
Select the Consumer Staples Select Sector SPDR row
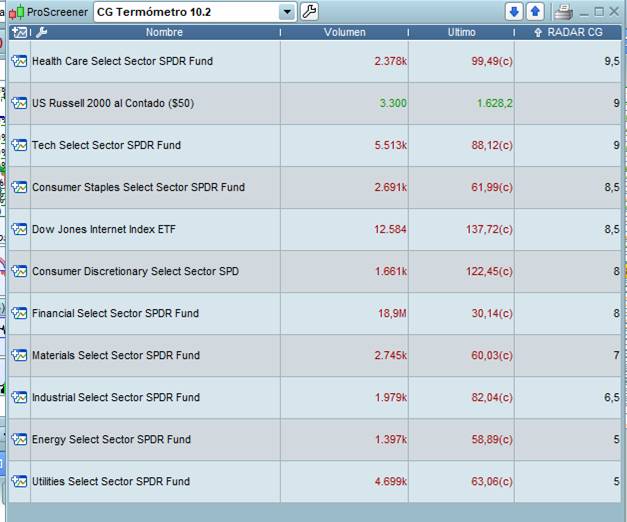click(138, 187)
